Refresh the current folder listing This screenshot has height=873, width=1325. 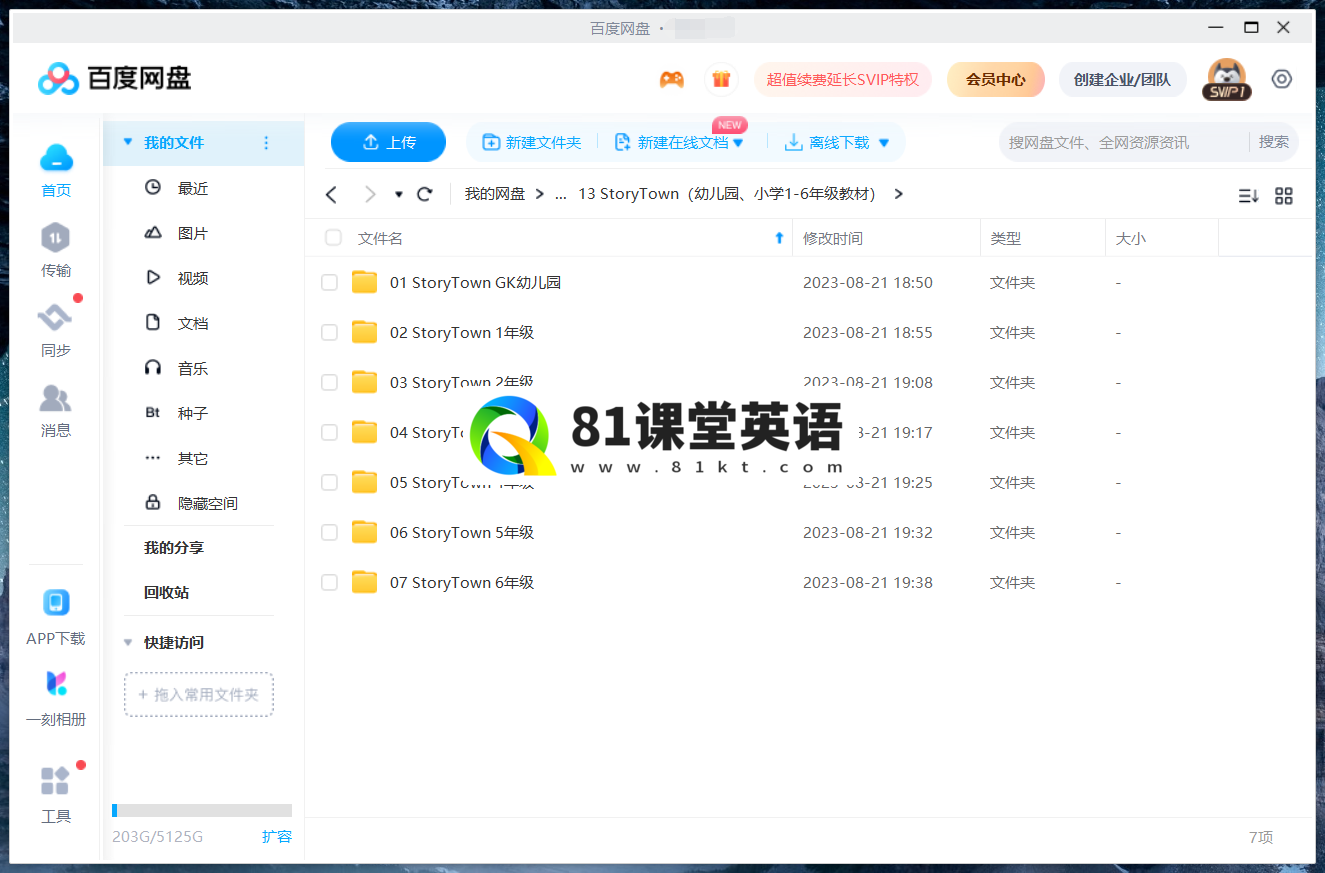click(425, 194)
